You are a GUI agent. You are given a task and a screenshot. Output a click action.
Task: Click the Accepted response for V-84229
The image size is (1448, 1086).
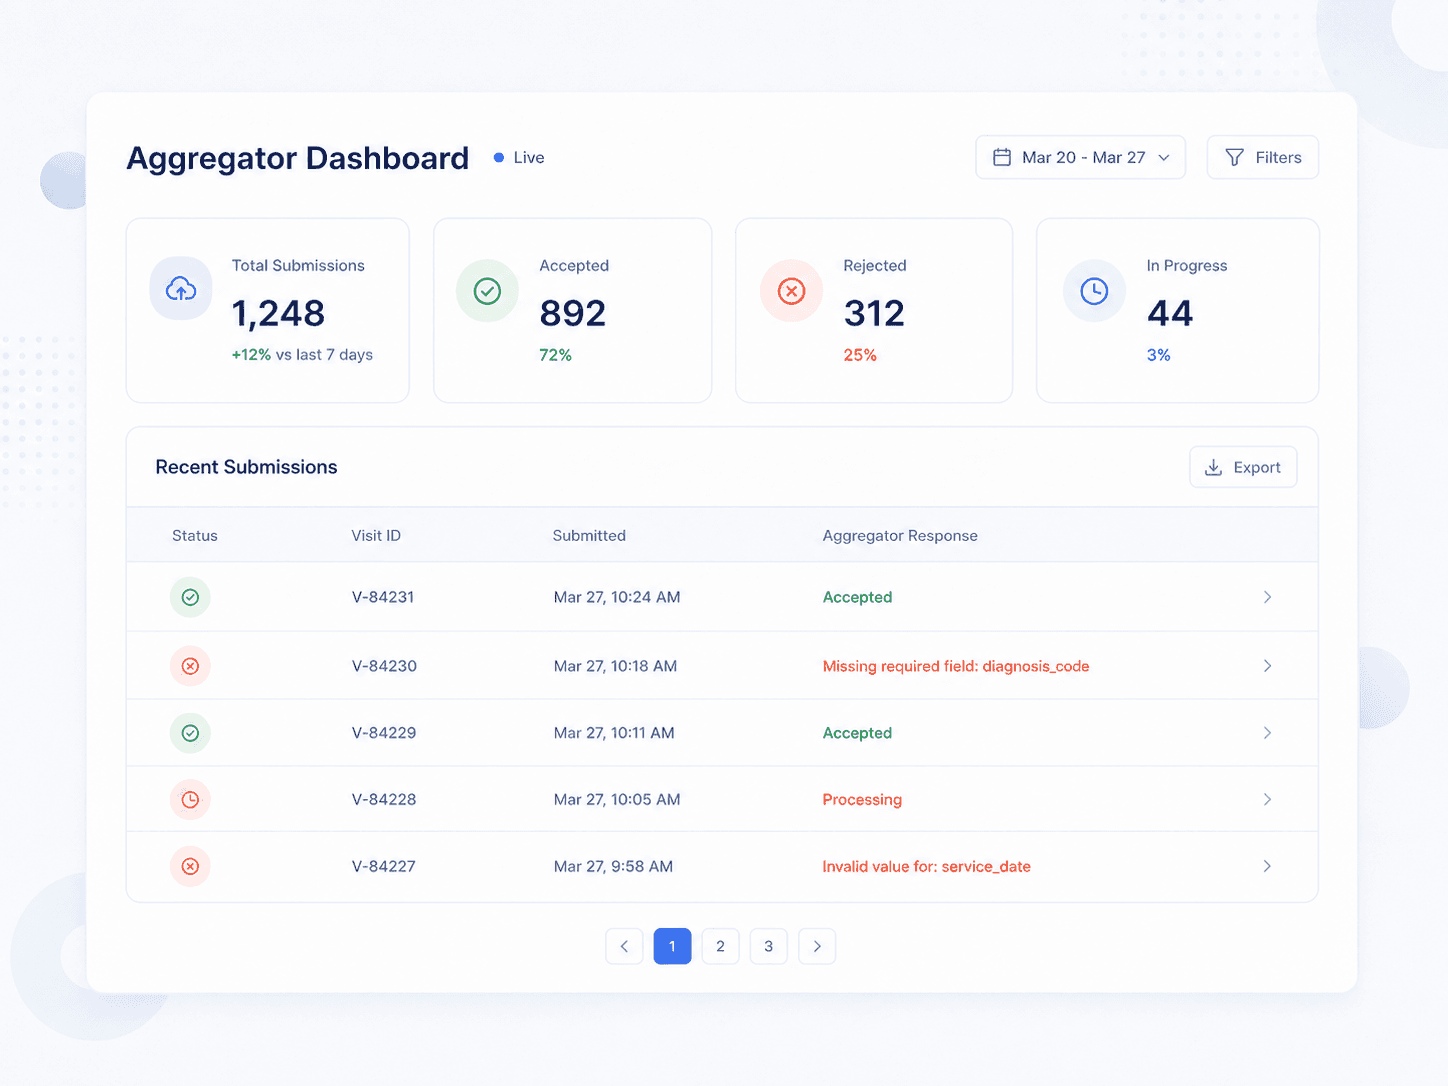(857, 733)
